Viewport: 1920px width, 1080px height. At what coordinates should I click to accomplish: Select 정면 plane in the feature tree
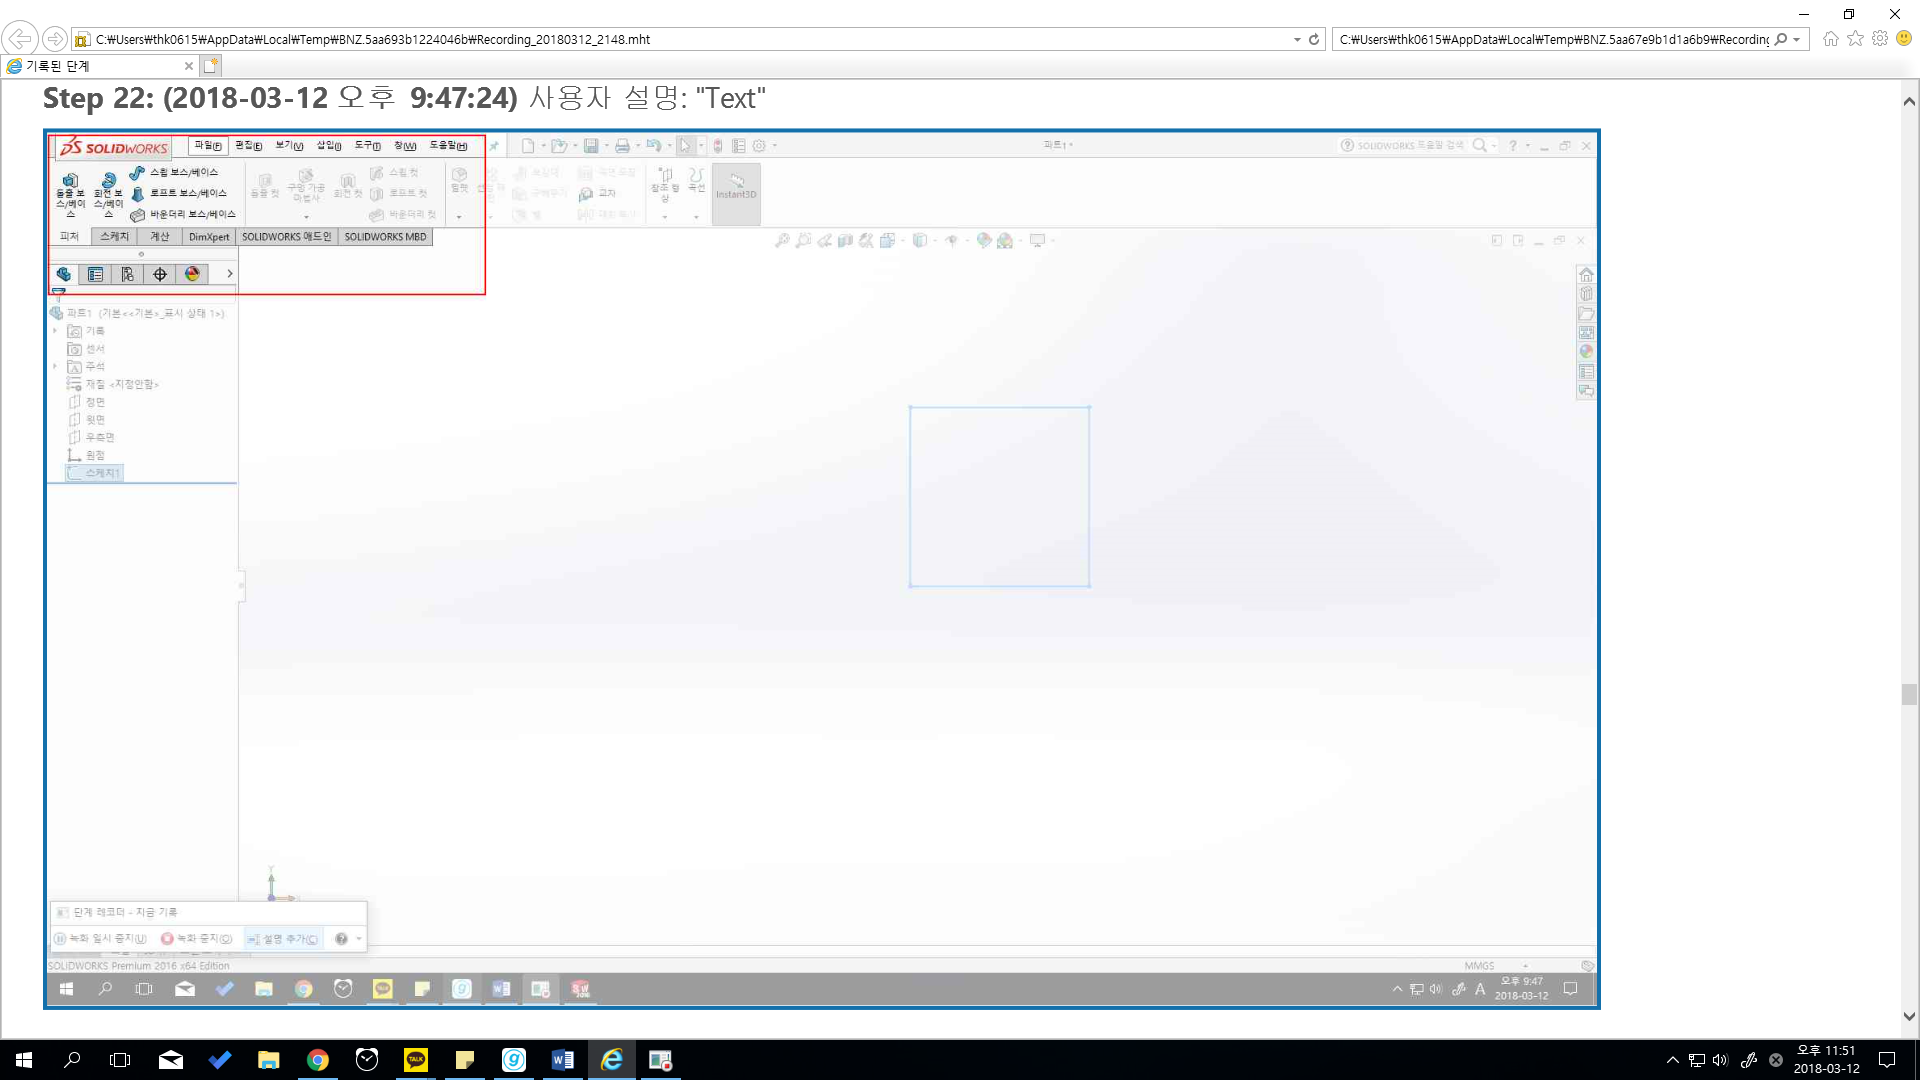tap(87, 402)
